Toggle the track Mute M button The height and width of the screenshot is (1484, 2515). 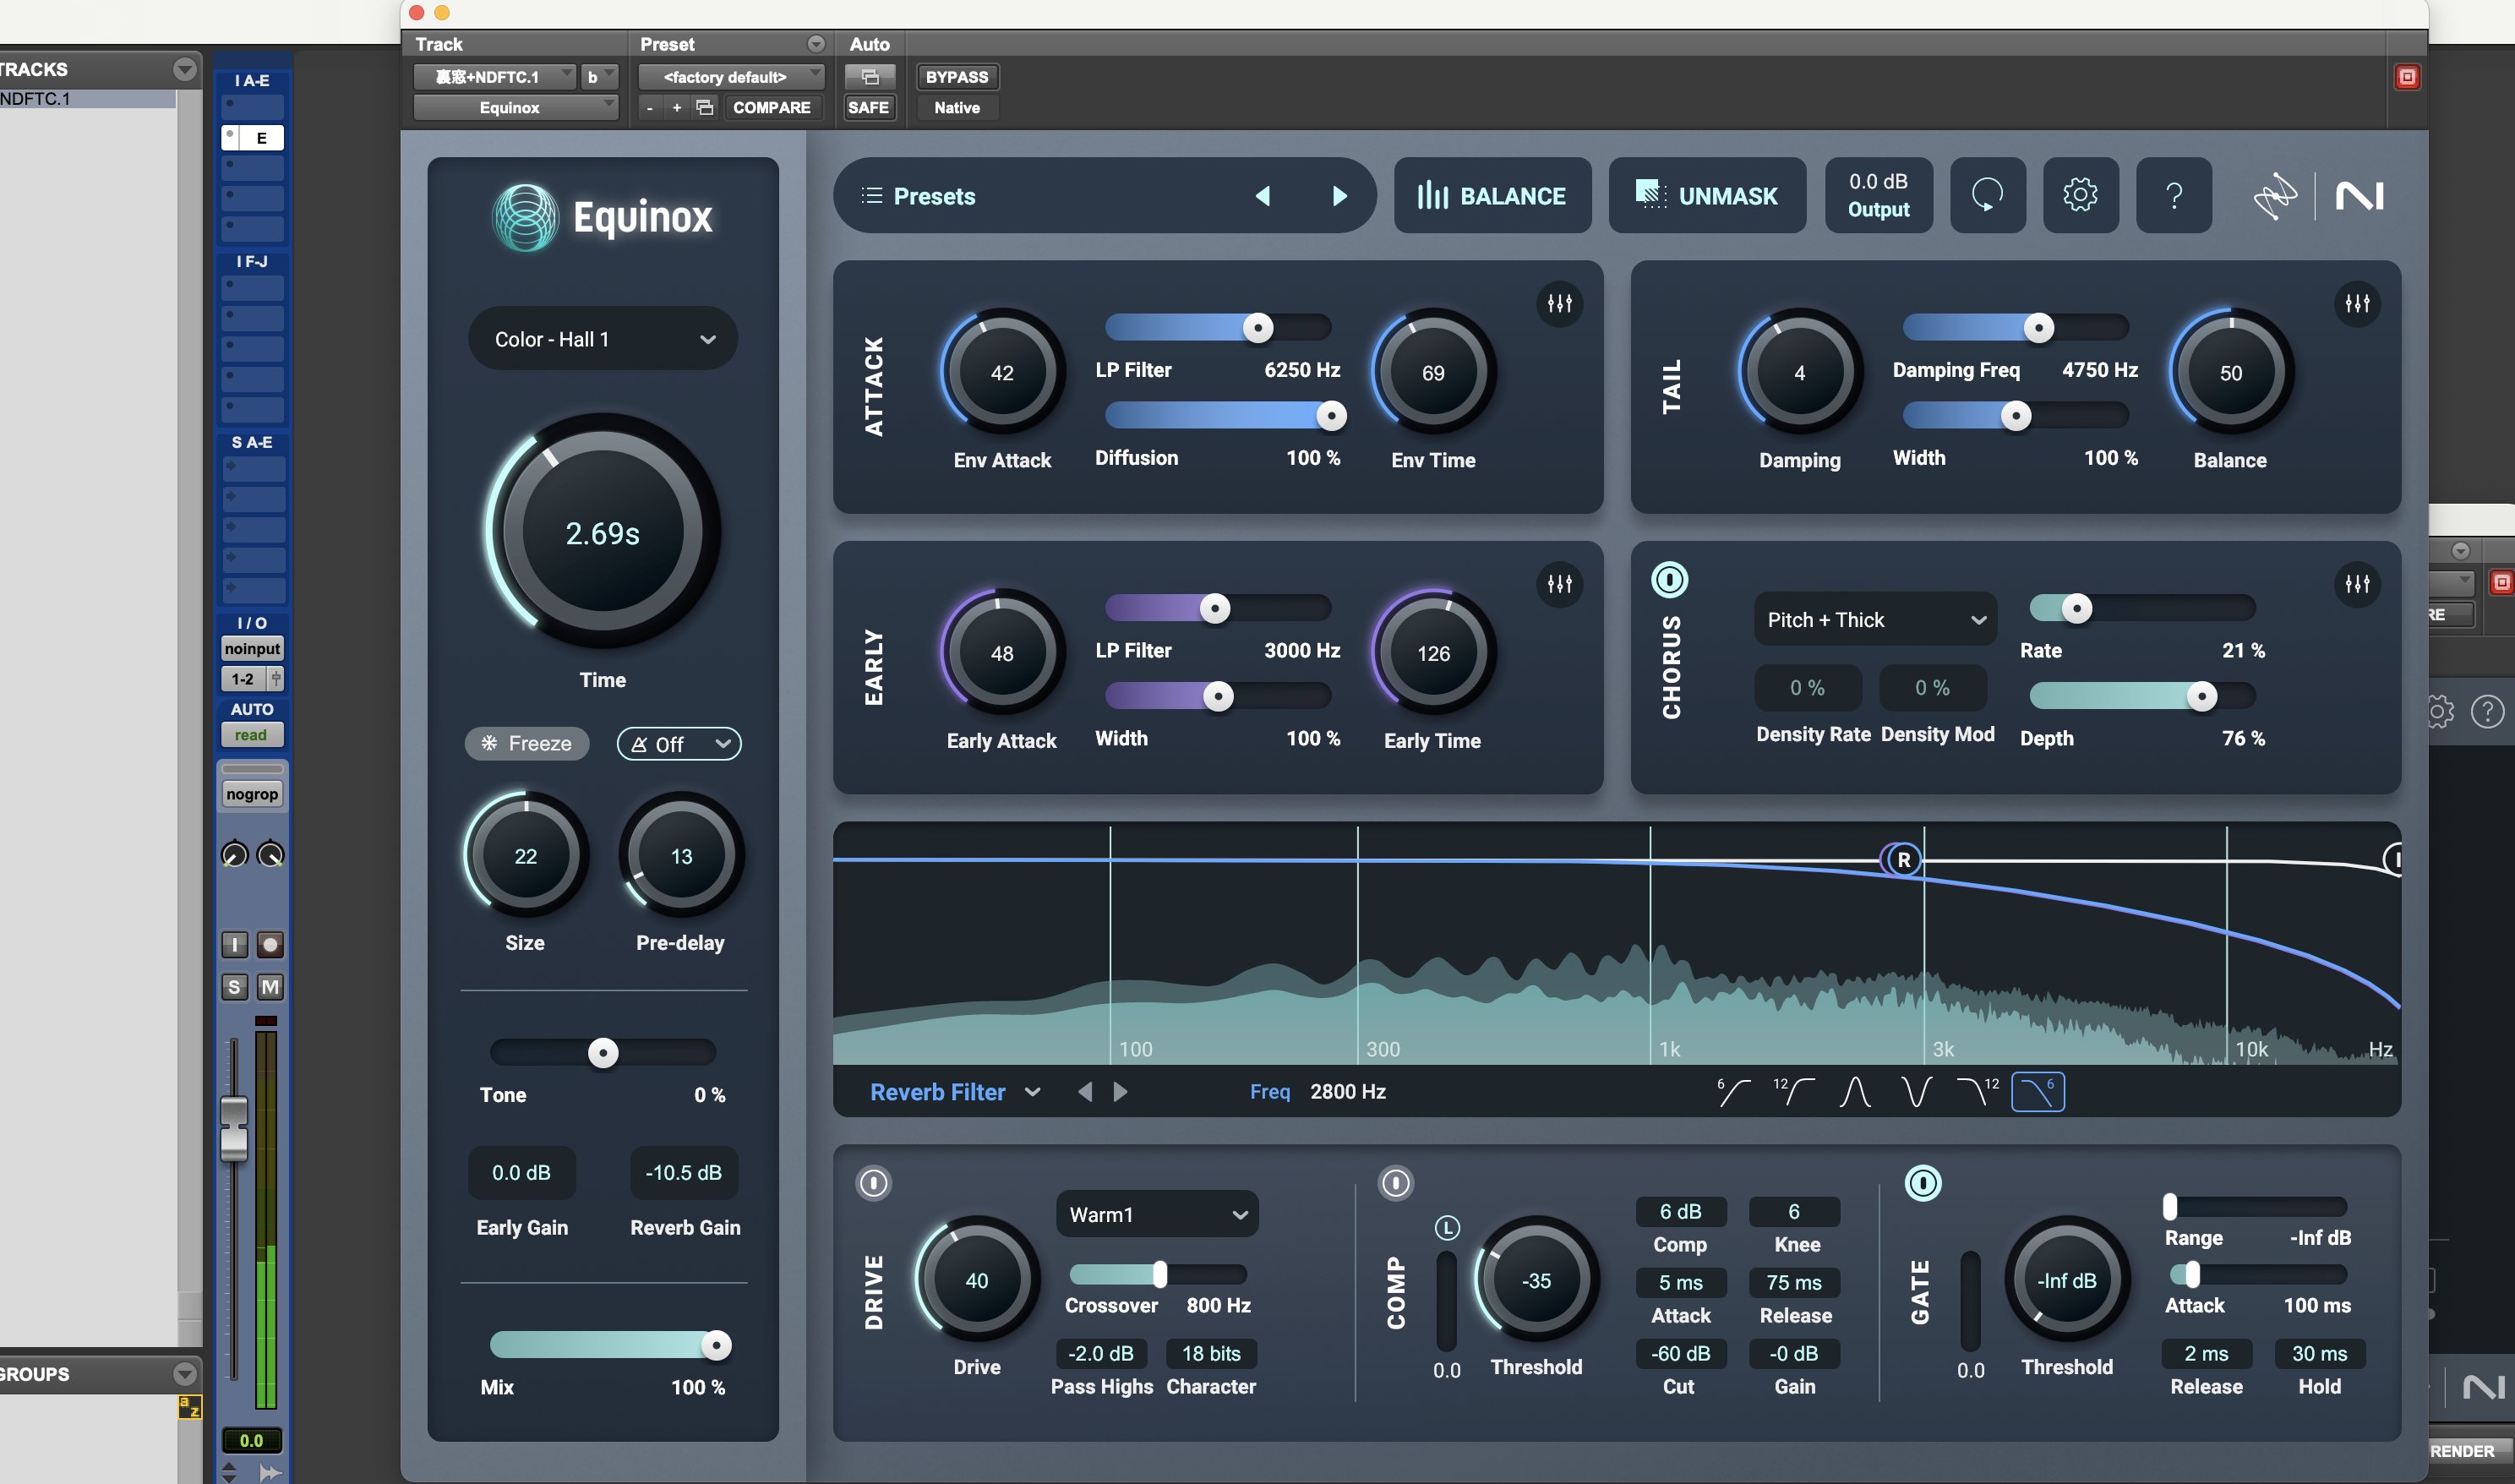point(270,987)
